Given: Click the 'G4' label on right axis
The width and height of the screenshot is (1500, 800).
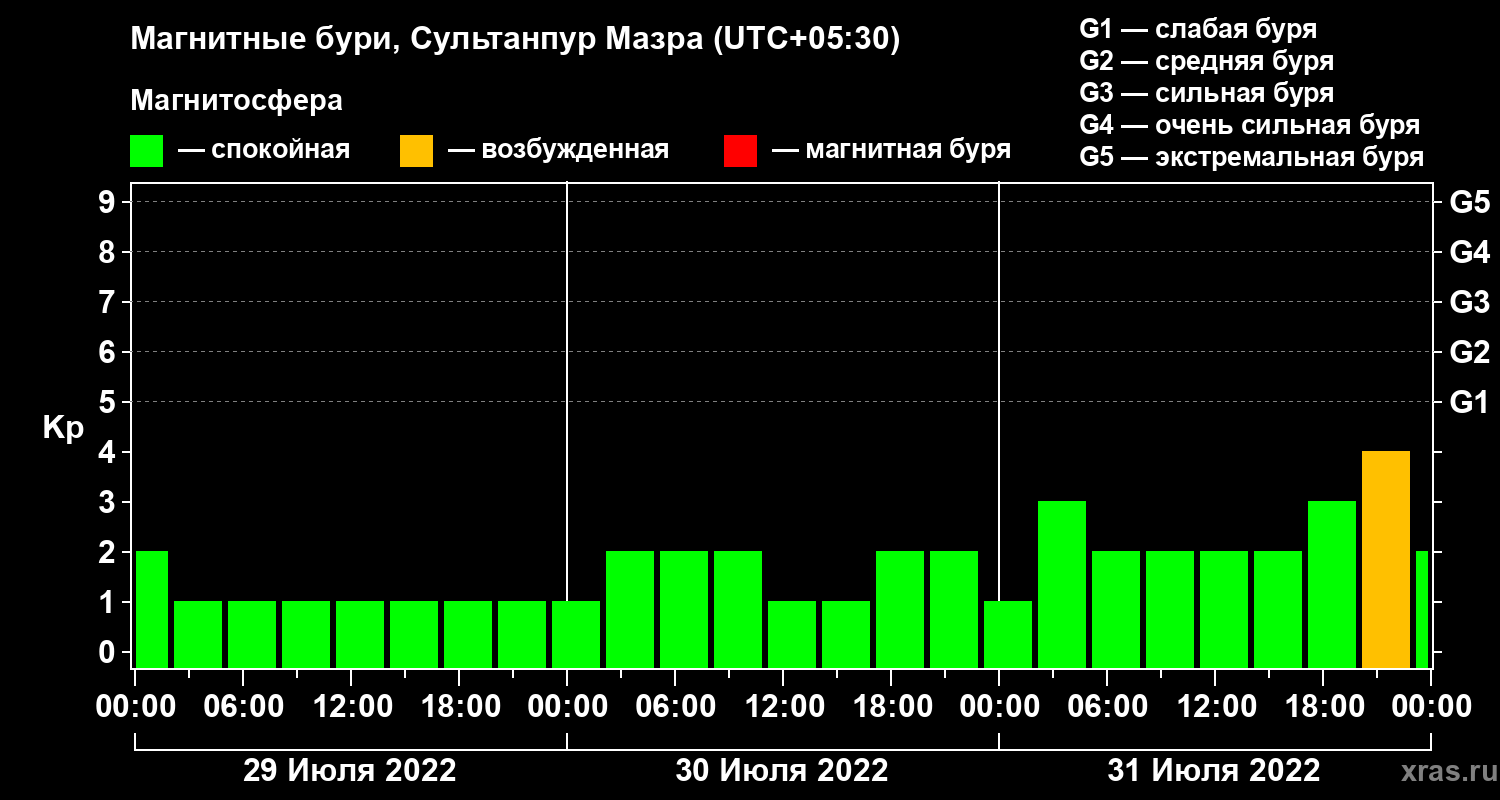Looking at the screenshot, I should pyautogui.click(x=1469, y=252).
